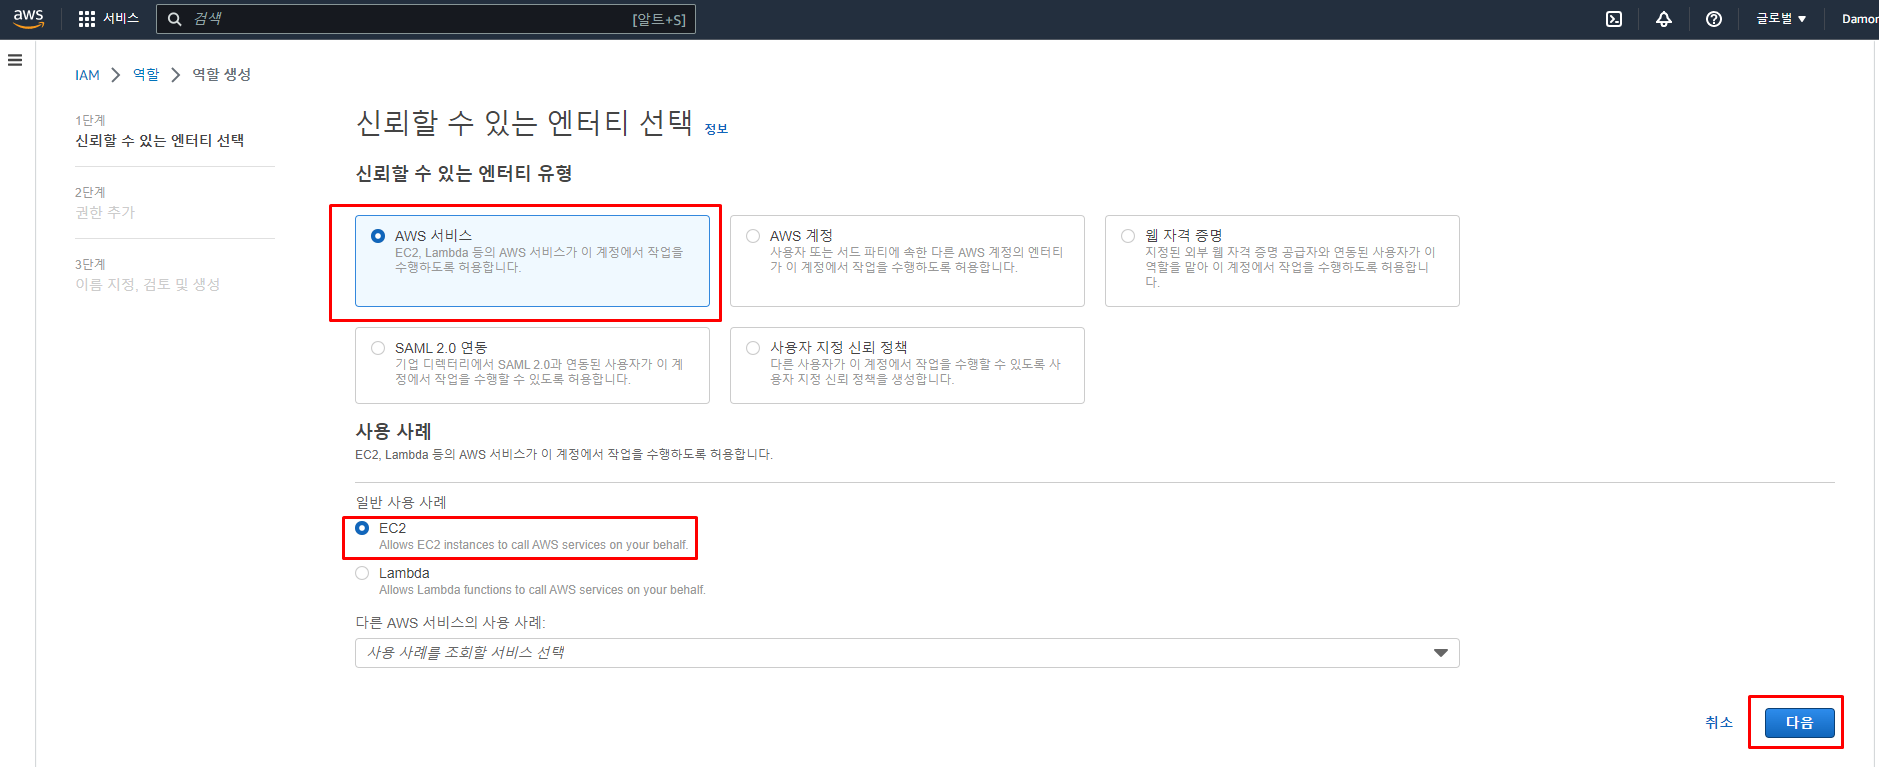Click the AWS logo home icon
1879x767 pixels.
click(x=28, y=19)
